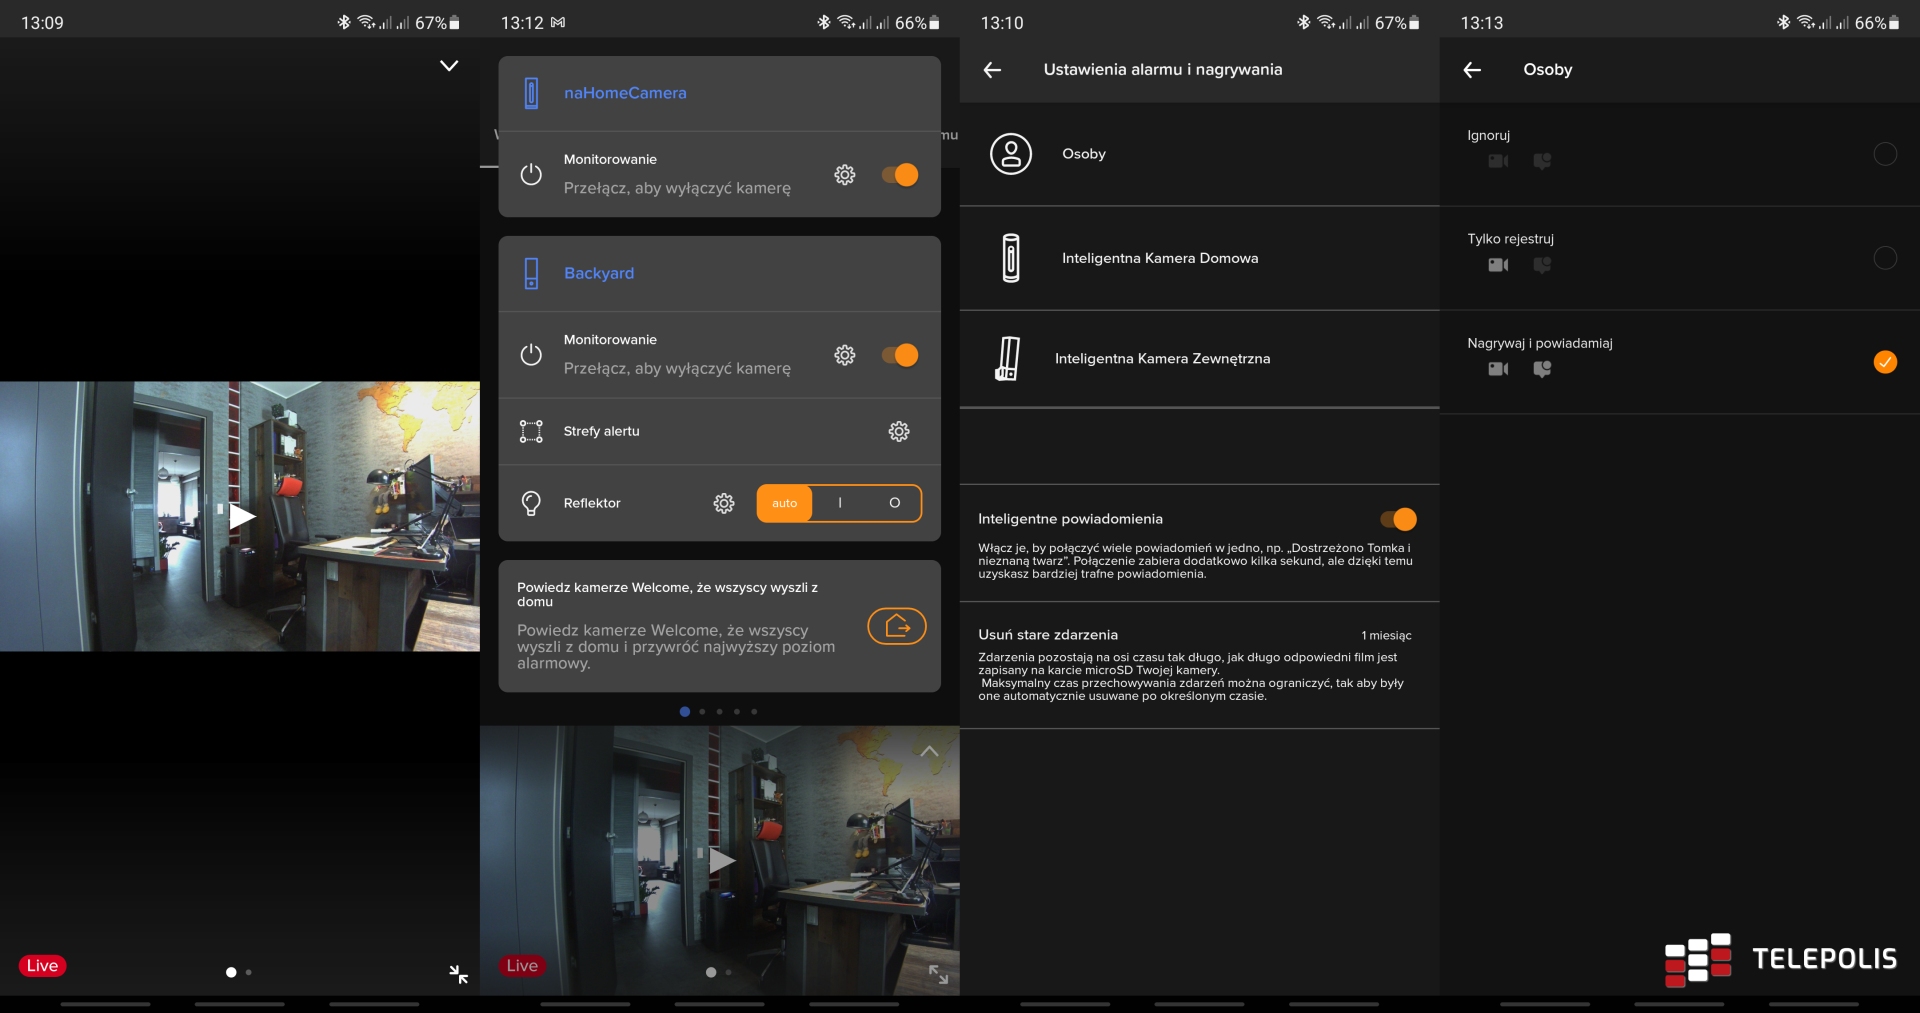Go back from Ustawienia alarmu i nagrywania
This screenshot has height=1013, width=1920.
coord(992,70)
